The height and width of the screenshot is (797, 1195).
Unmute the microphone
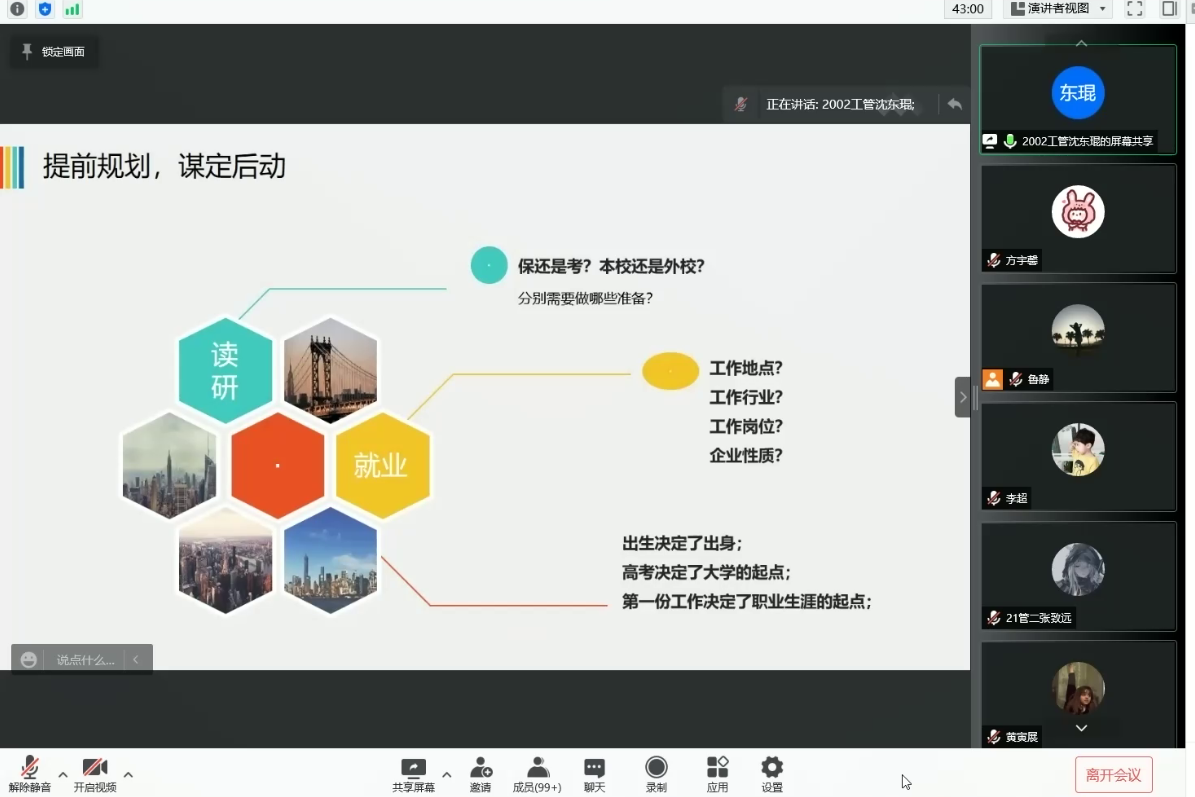pyautogui.click(x=30, y=768)
